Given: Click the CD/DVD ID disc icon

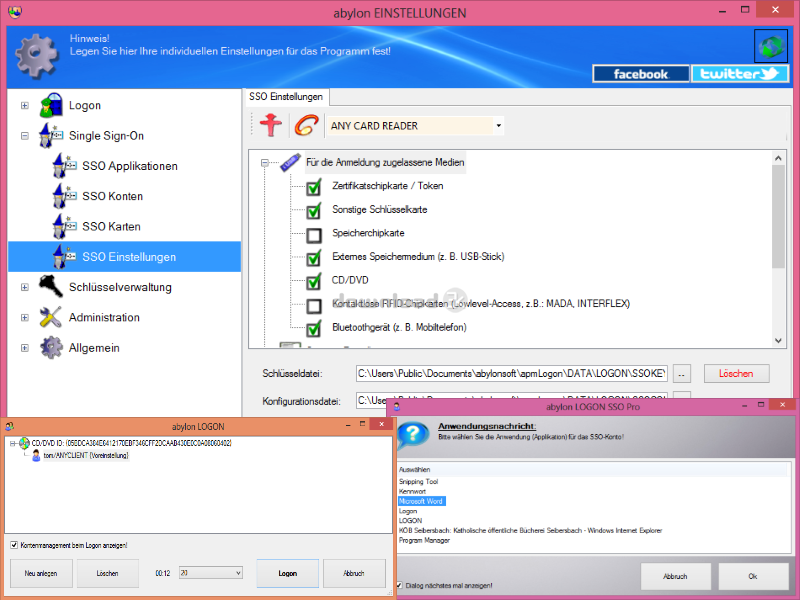Looking at the screenshot, I should (24, 443).
